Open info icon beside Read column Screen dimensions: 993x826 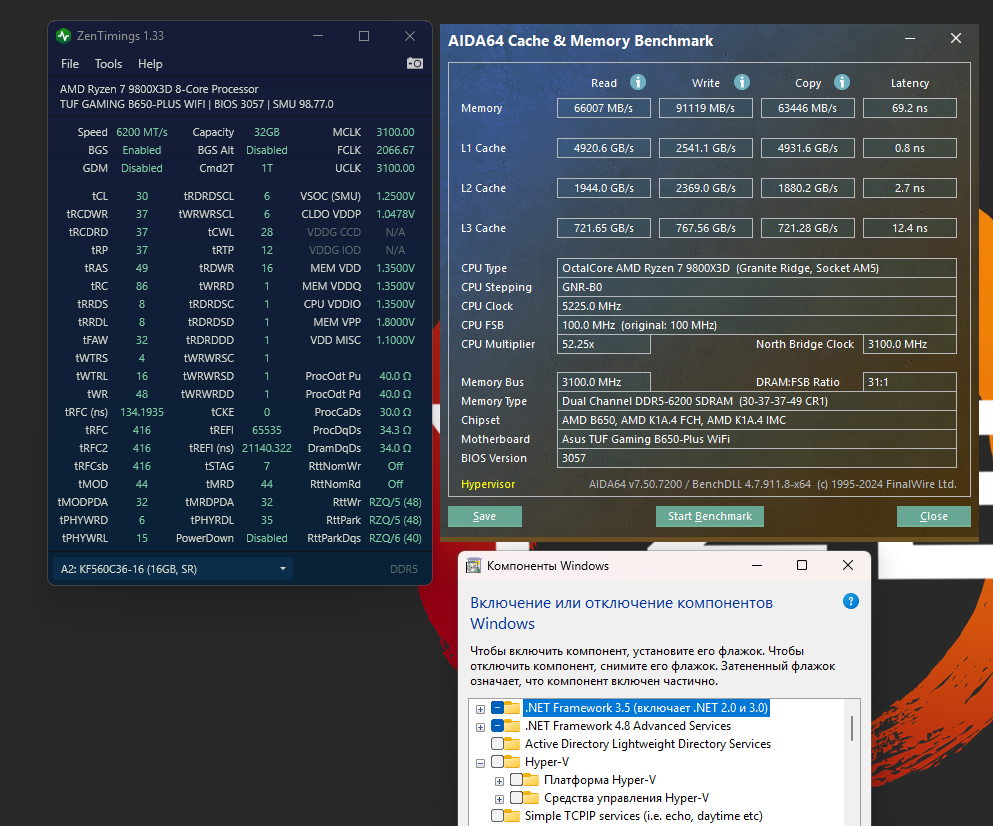tap(638, 82)
